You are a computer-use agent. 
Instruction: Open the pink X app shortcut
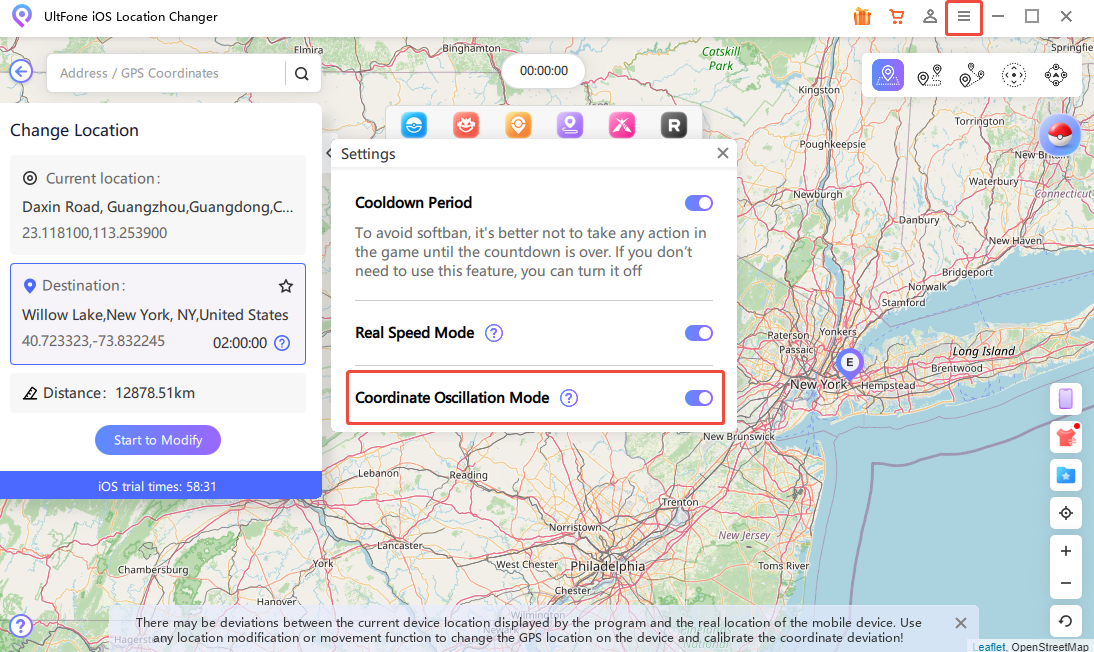click(x=622, y=125)
